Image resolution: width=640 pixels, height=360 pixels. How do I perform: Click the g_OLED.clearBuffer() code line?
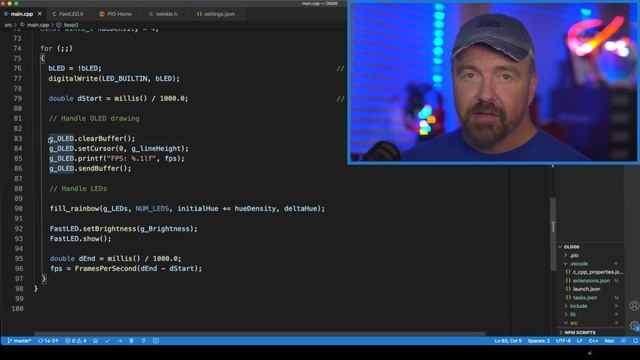[x=92, y=138]
